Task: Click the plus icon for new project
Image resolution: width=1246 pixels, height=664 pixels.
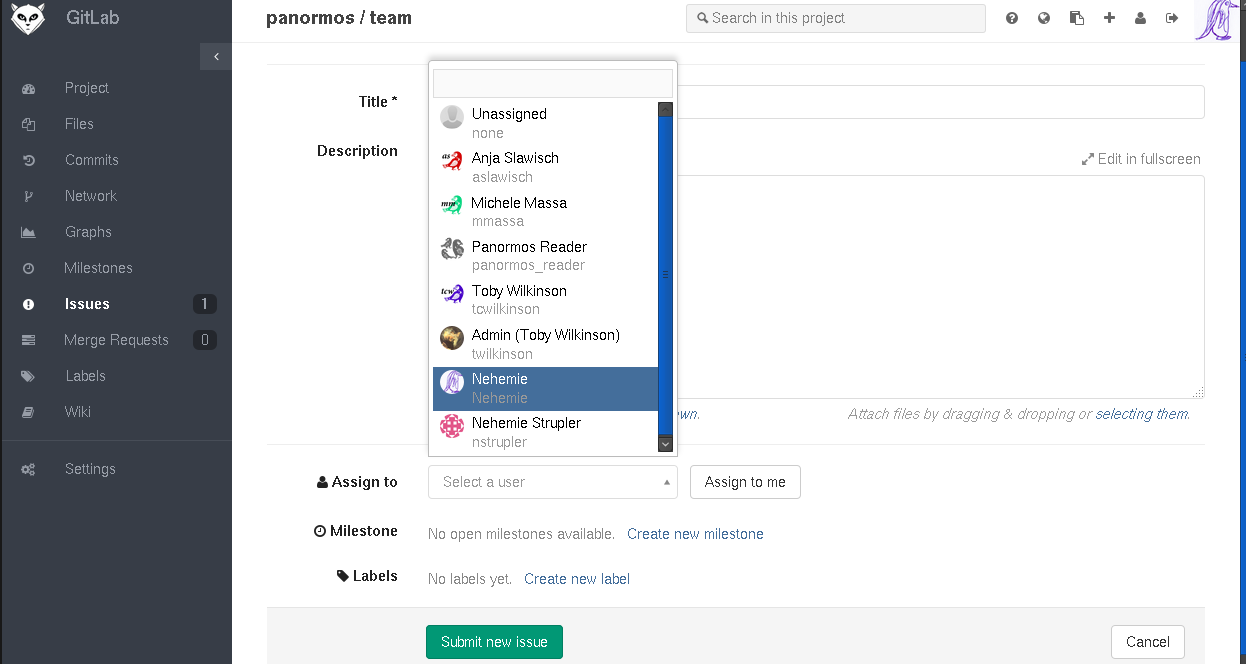Action: click(x=1109, y=18)
